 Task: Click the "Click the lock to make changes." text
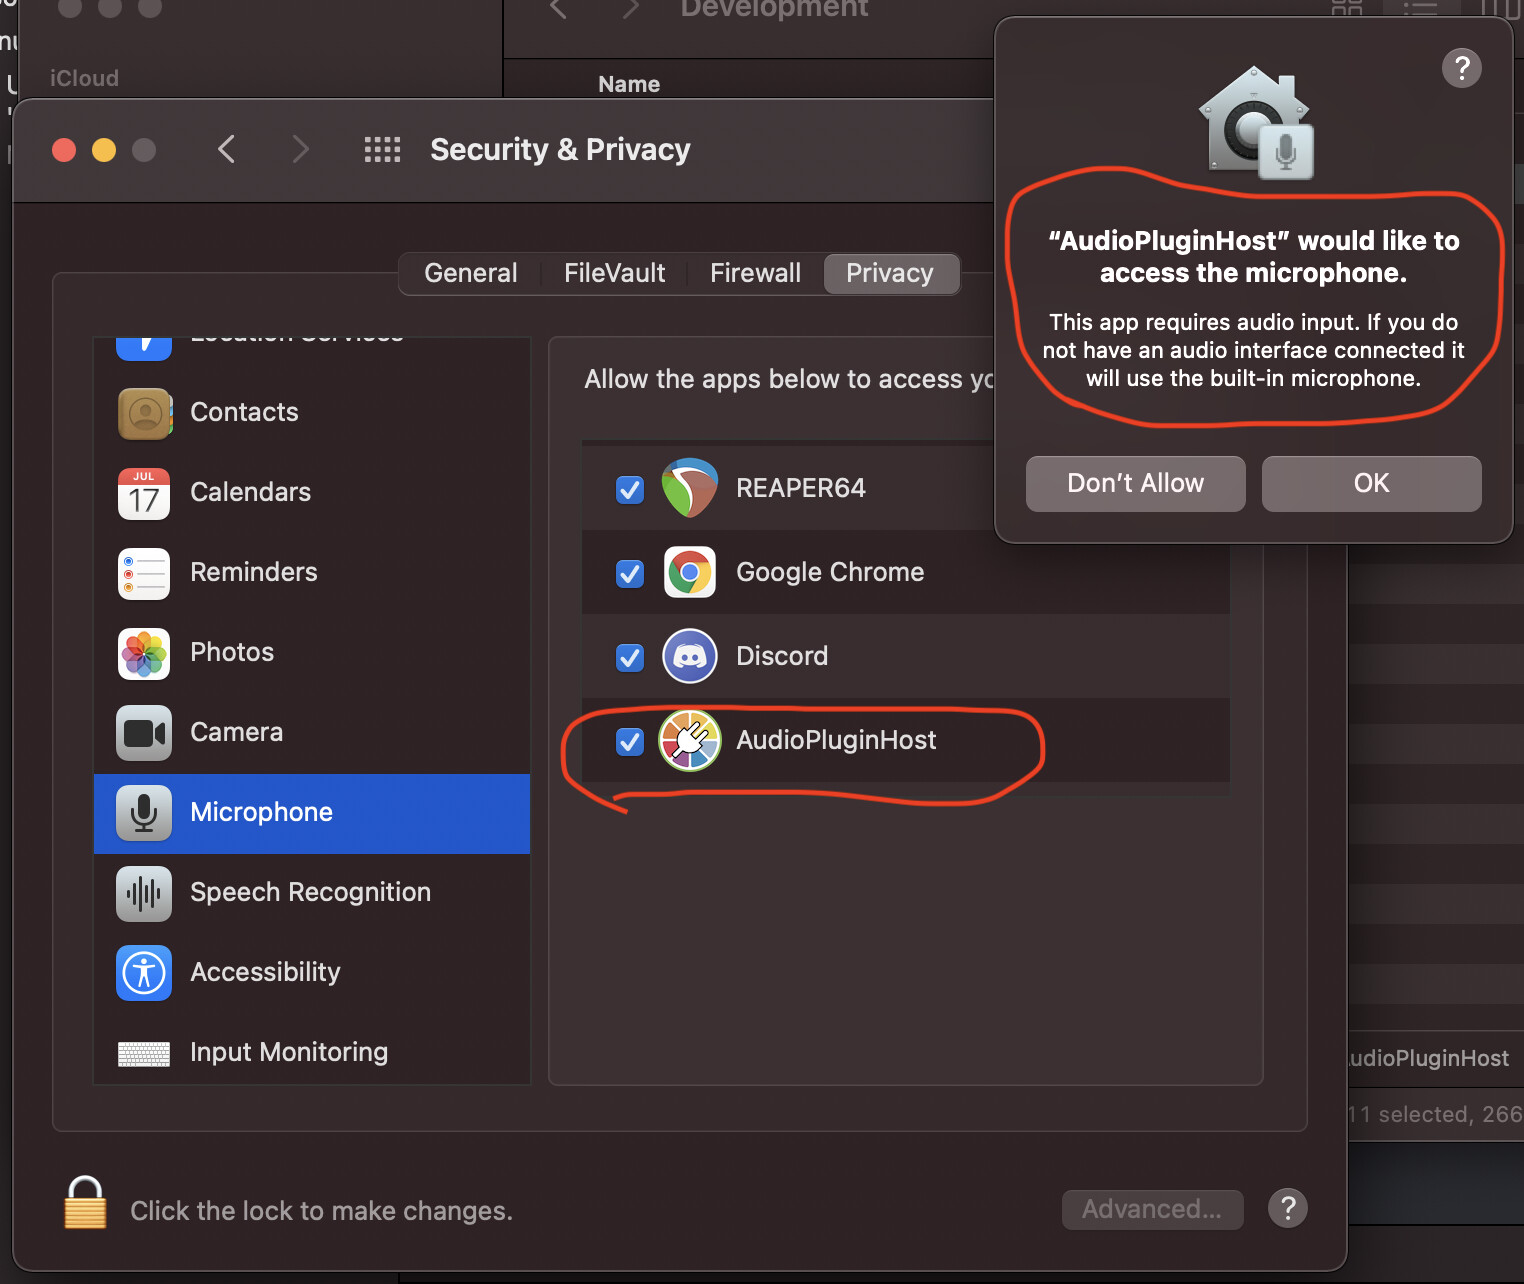(x=321, y=1211)
